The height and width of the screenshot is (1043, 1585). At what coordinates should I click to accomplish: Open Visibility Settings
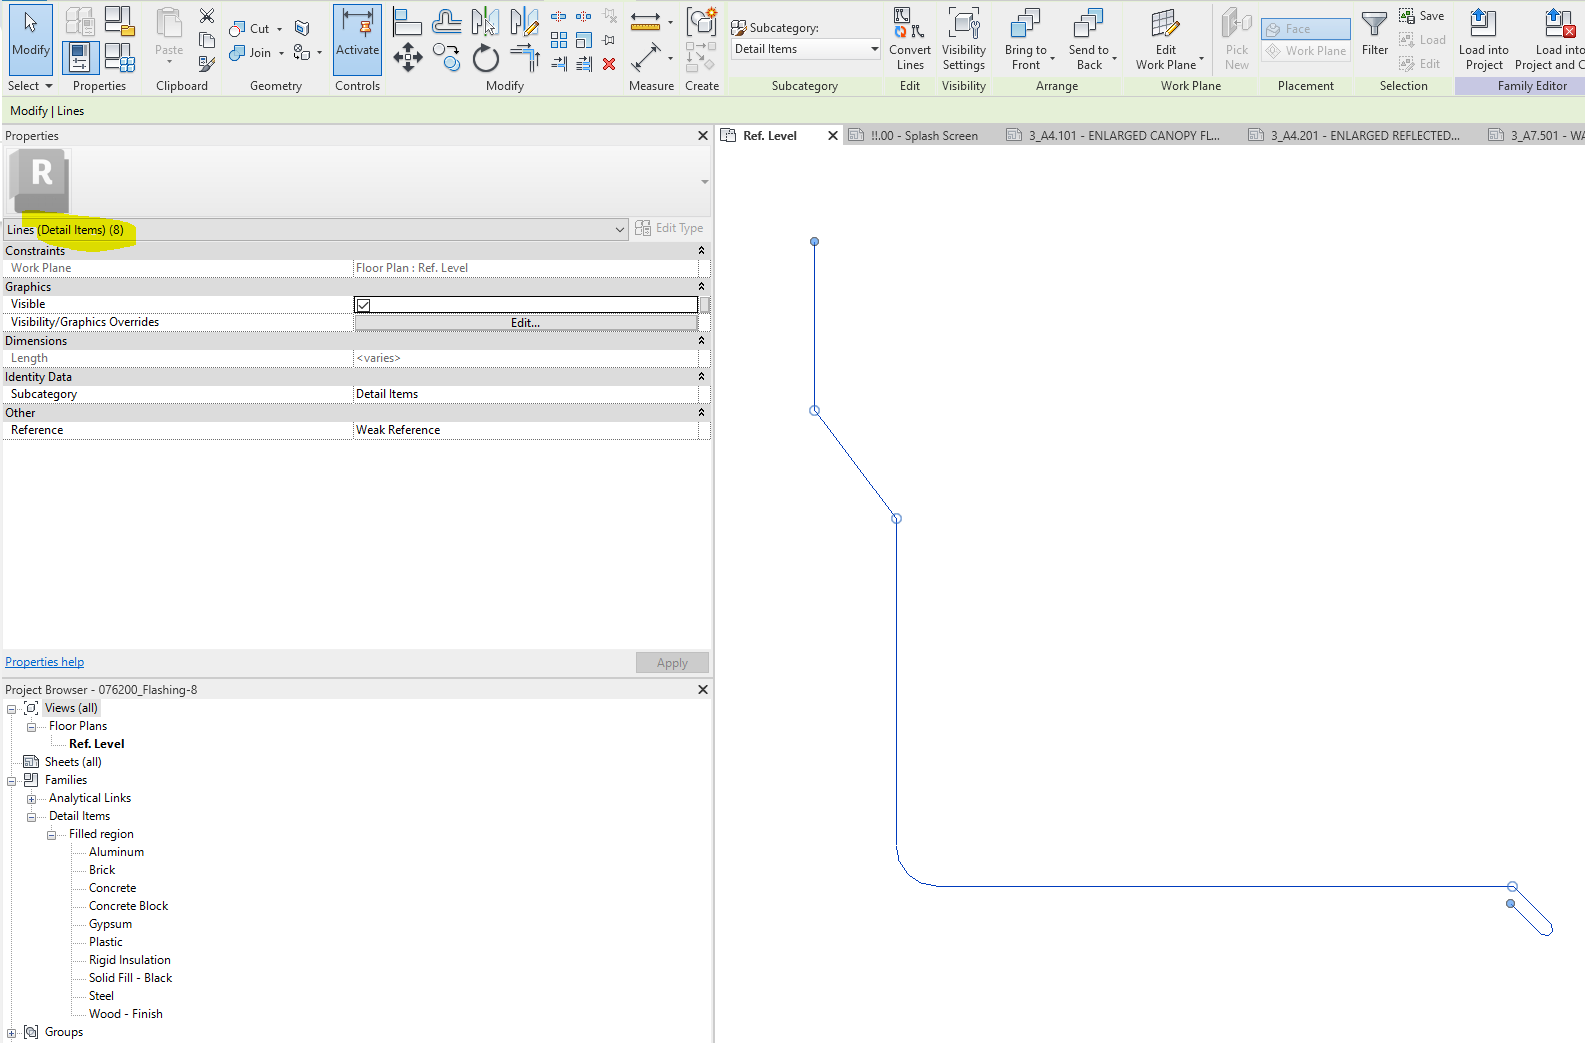click(x=964, y=39)
